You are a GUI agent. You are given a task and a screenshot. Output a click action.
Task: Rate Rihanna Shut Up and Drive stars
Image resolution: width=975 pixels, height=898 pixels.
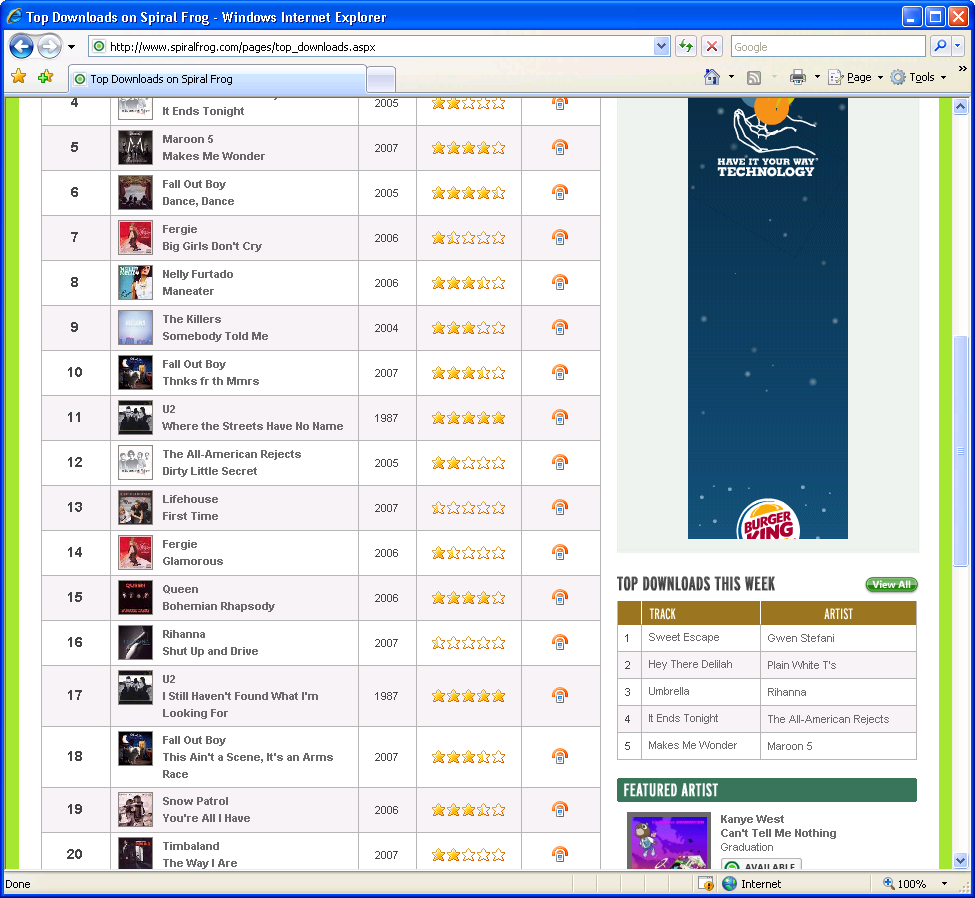[x=468, y=643]
